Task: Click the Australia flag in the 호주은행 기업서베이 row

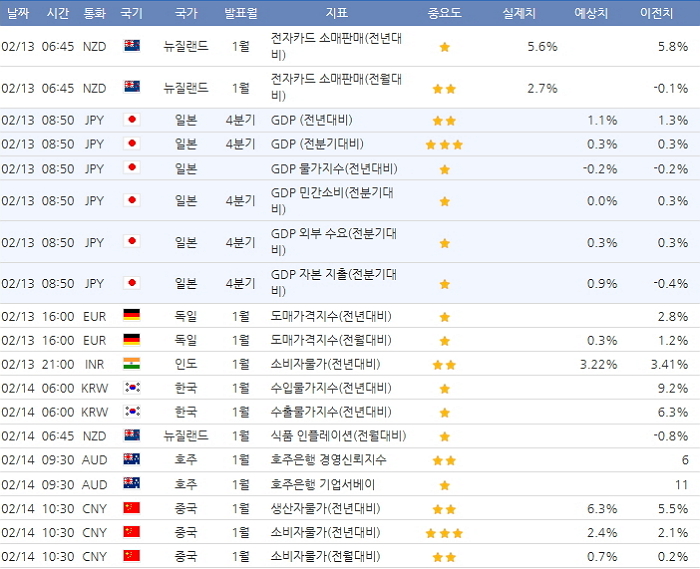Action: pyautogui.click(x=132, y=483)
